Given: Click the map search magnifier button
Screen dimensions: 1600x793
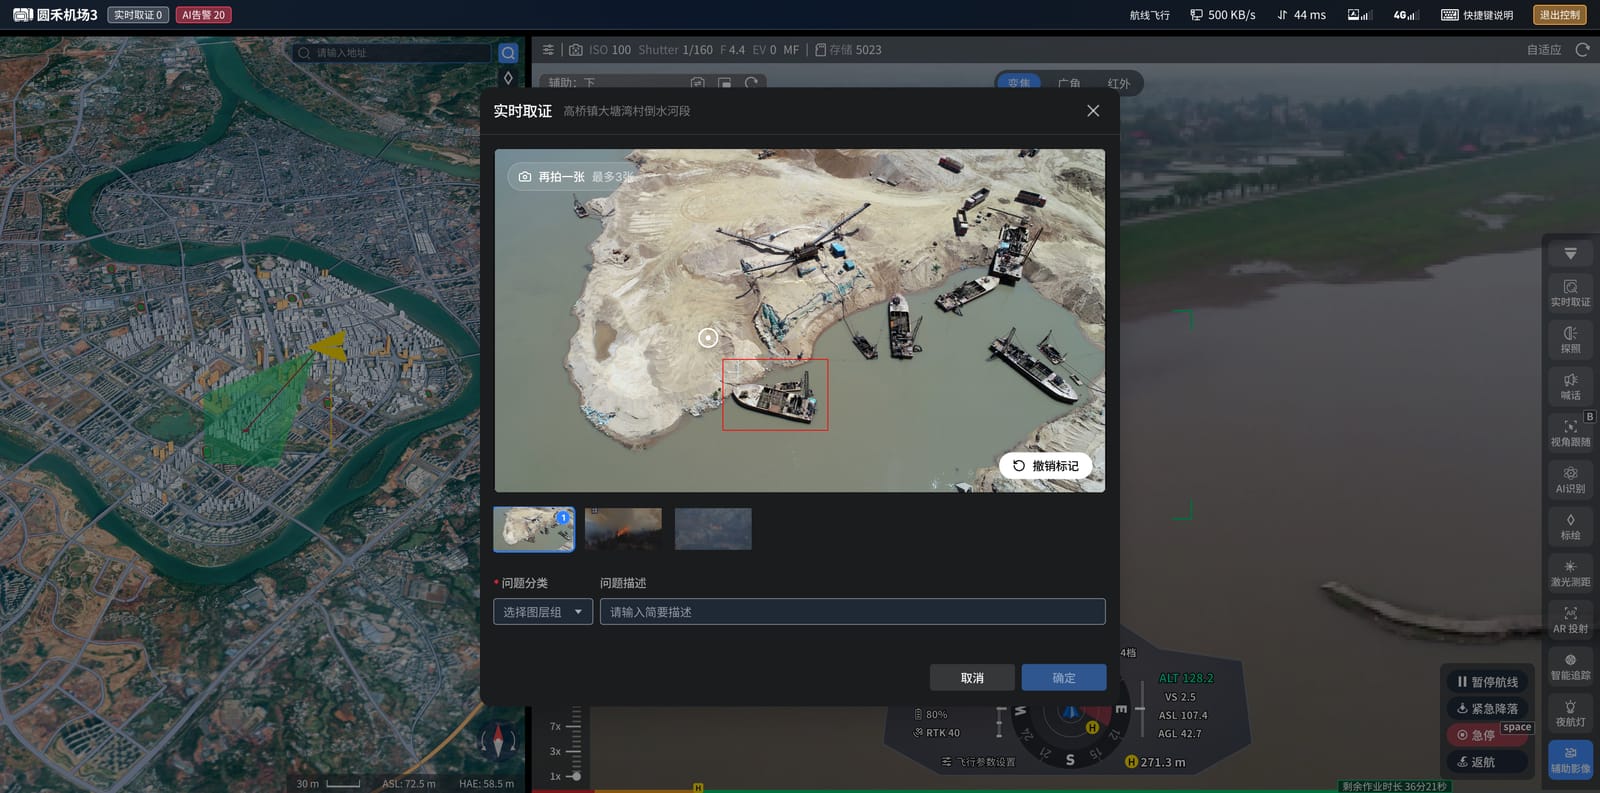Looking at the screenshot, I should pyautogui.click(x=508, y=53).
